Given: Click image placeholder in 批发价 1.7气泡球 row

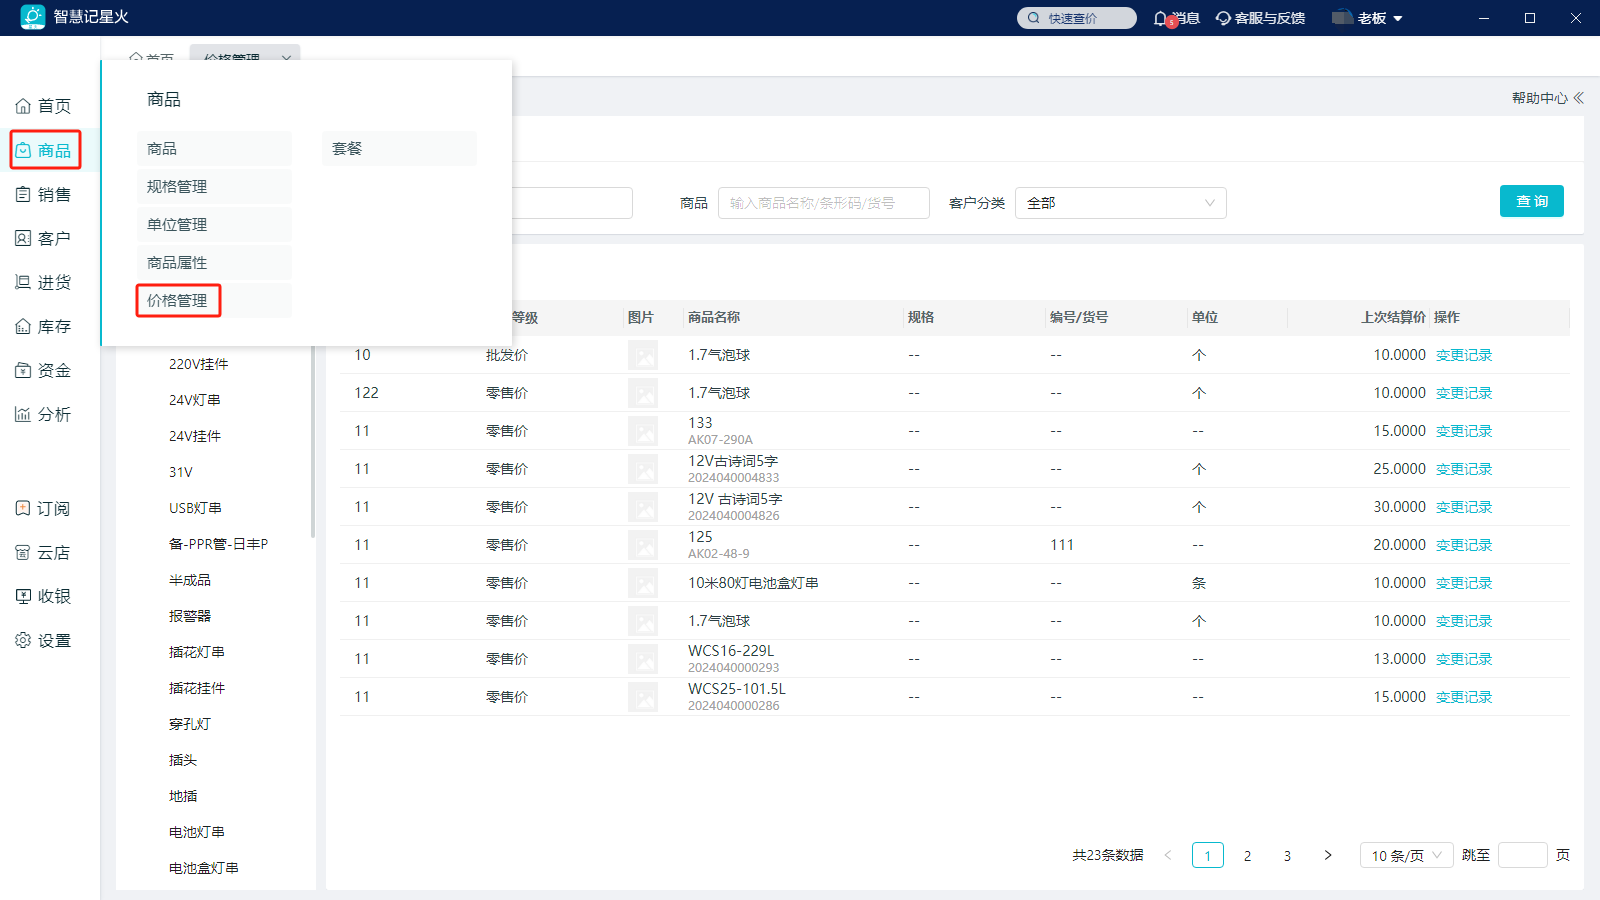Looking at the screenshot, I should 643,355.
